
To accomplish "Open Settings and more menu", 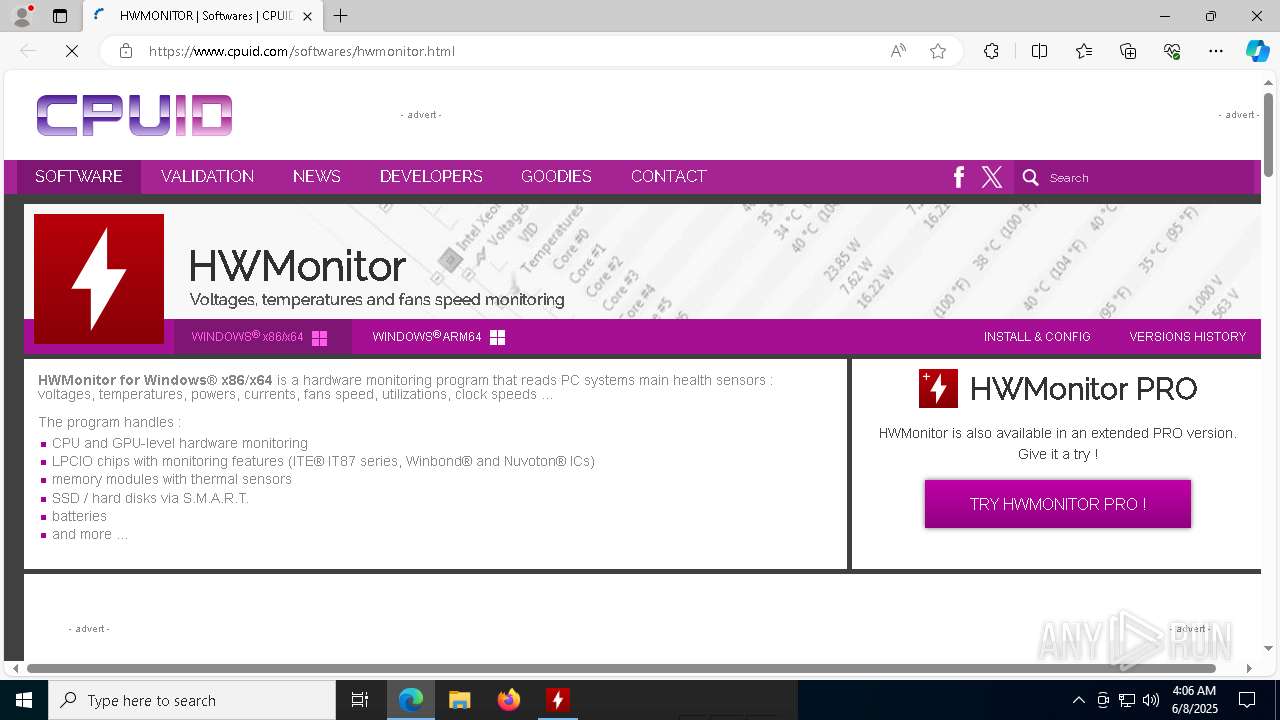I will pyautogui.click(x=1216, y=51).
